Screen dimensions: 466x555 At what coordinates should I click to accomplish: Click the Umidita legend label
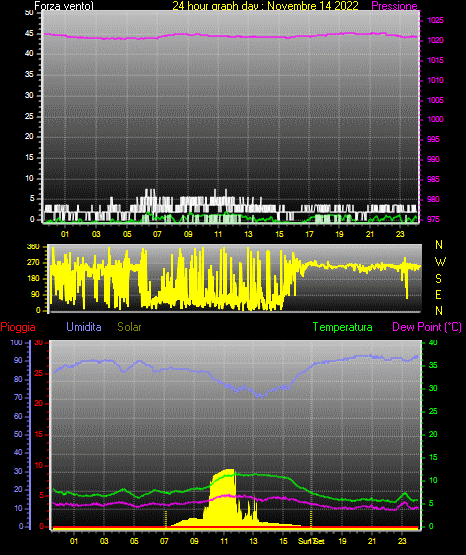point(84,327)
